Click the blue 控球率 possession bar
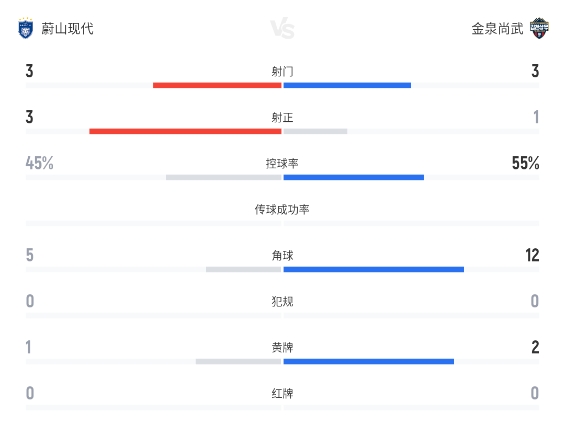 pyautogui.click(x=353, y=177)
